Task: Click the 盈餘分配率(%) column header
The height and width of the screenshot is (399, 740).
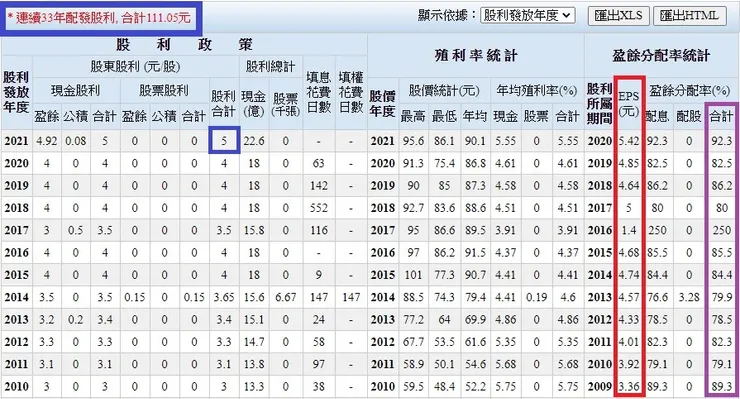Action: (x=690, y=90)
